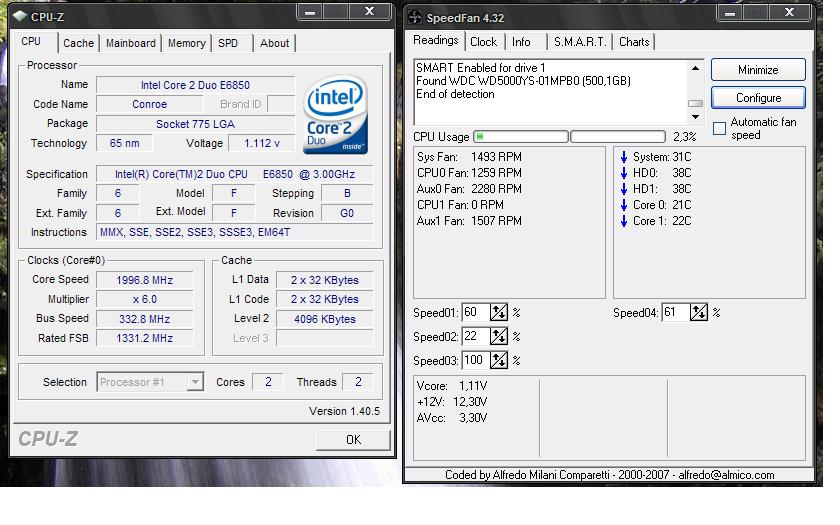Click the Instructions list 'MMX, SSE, SSE2...'
840x525 pixels.
(235, 232)
